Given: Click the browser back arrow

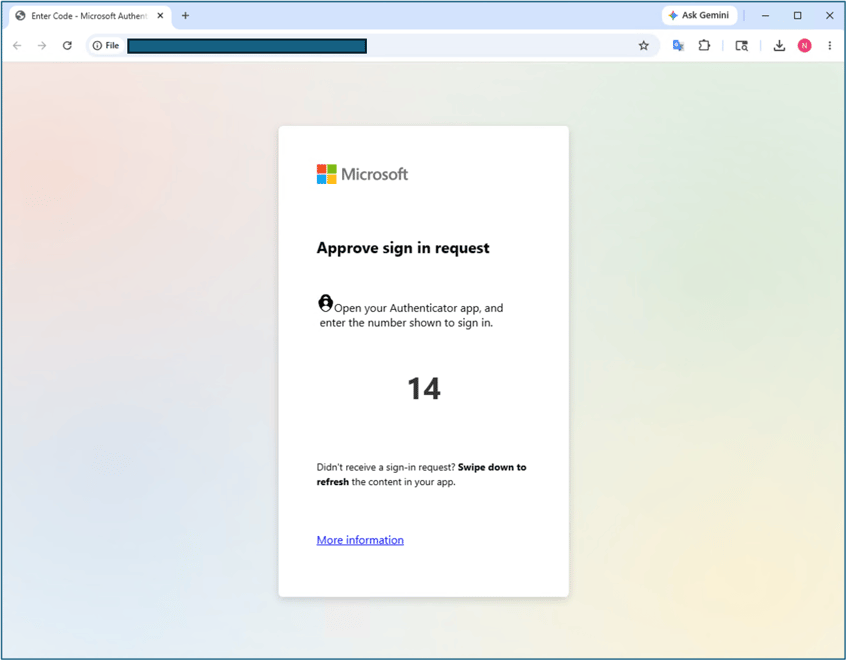Looking at the screenshot, I should coord(17,45).
